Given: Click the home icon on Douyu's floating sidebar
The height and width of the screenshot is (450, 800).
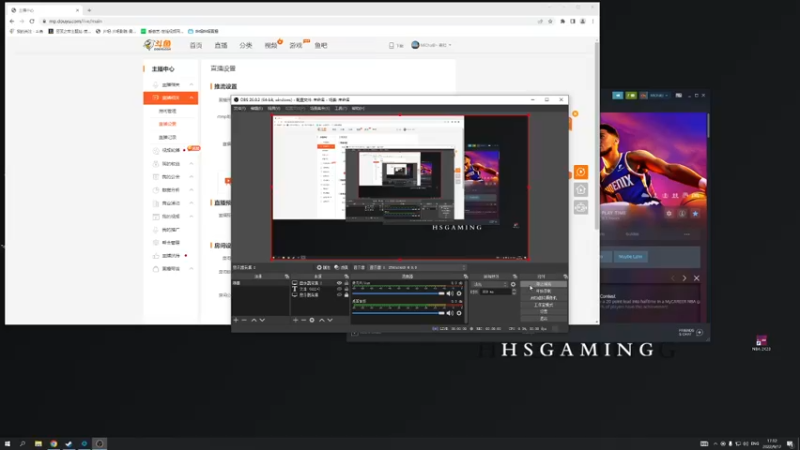Looking at the screenshot, I should [x=581, y=190].
